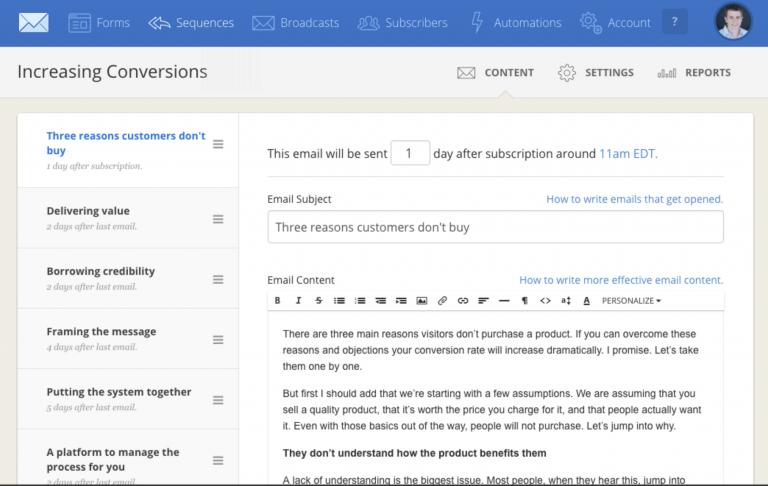
Task: Select the 'Delivering value' email in the list
Action: 88,211
